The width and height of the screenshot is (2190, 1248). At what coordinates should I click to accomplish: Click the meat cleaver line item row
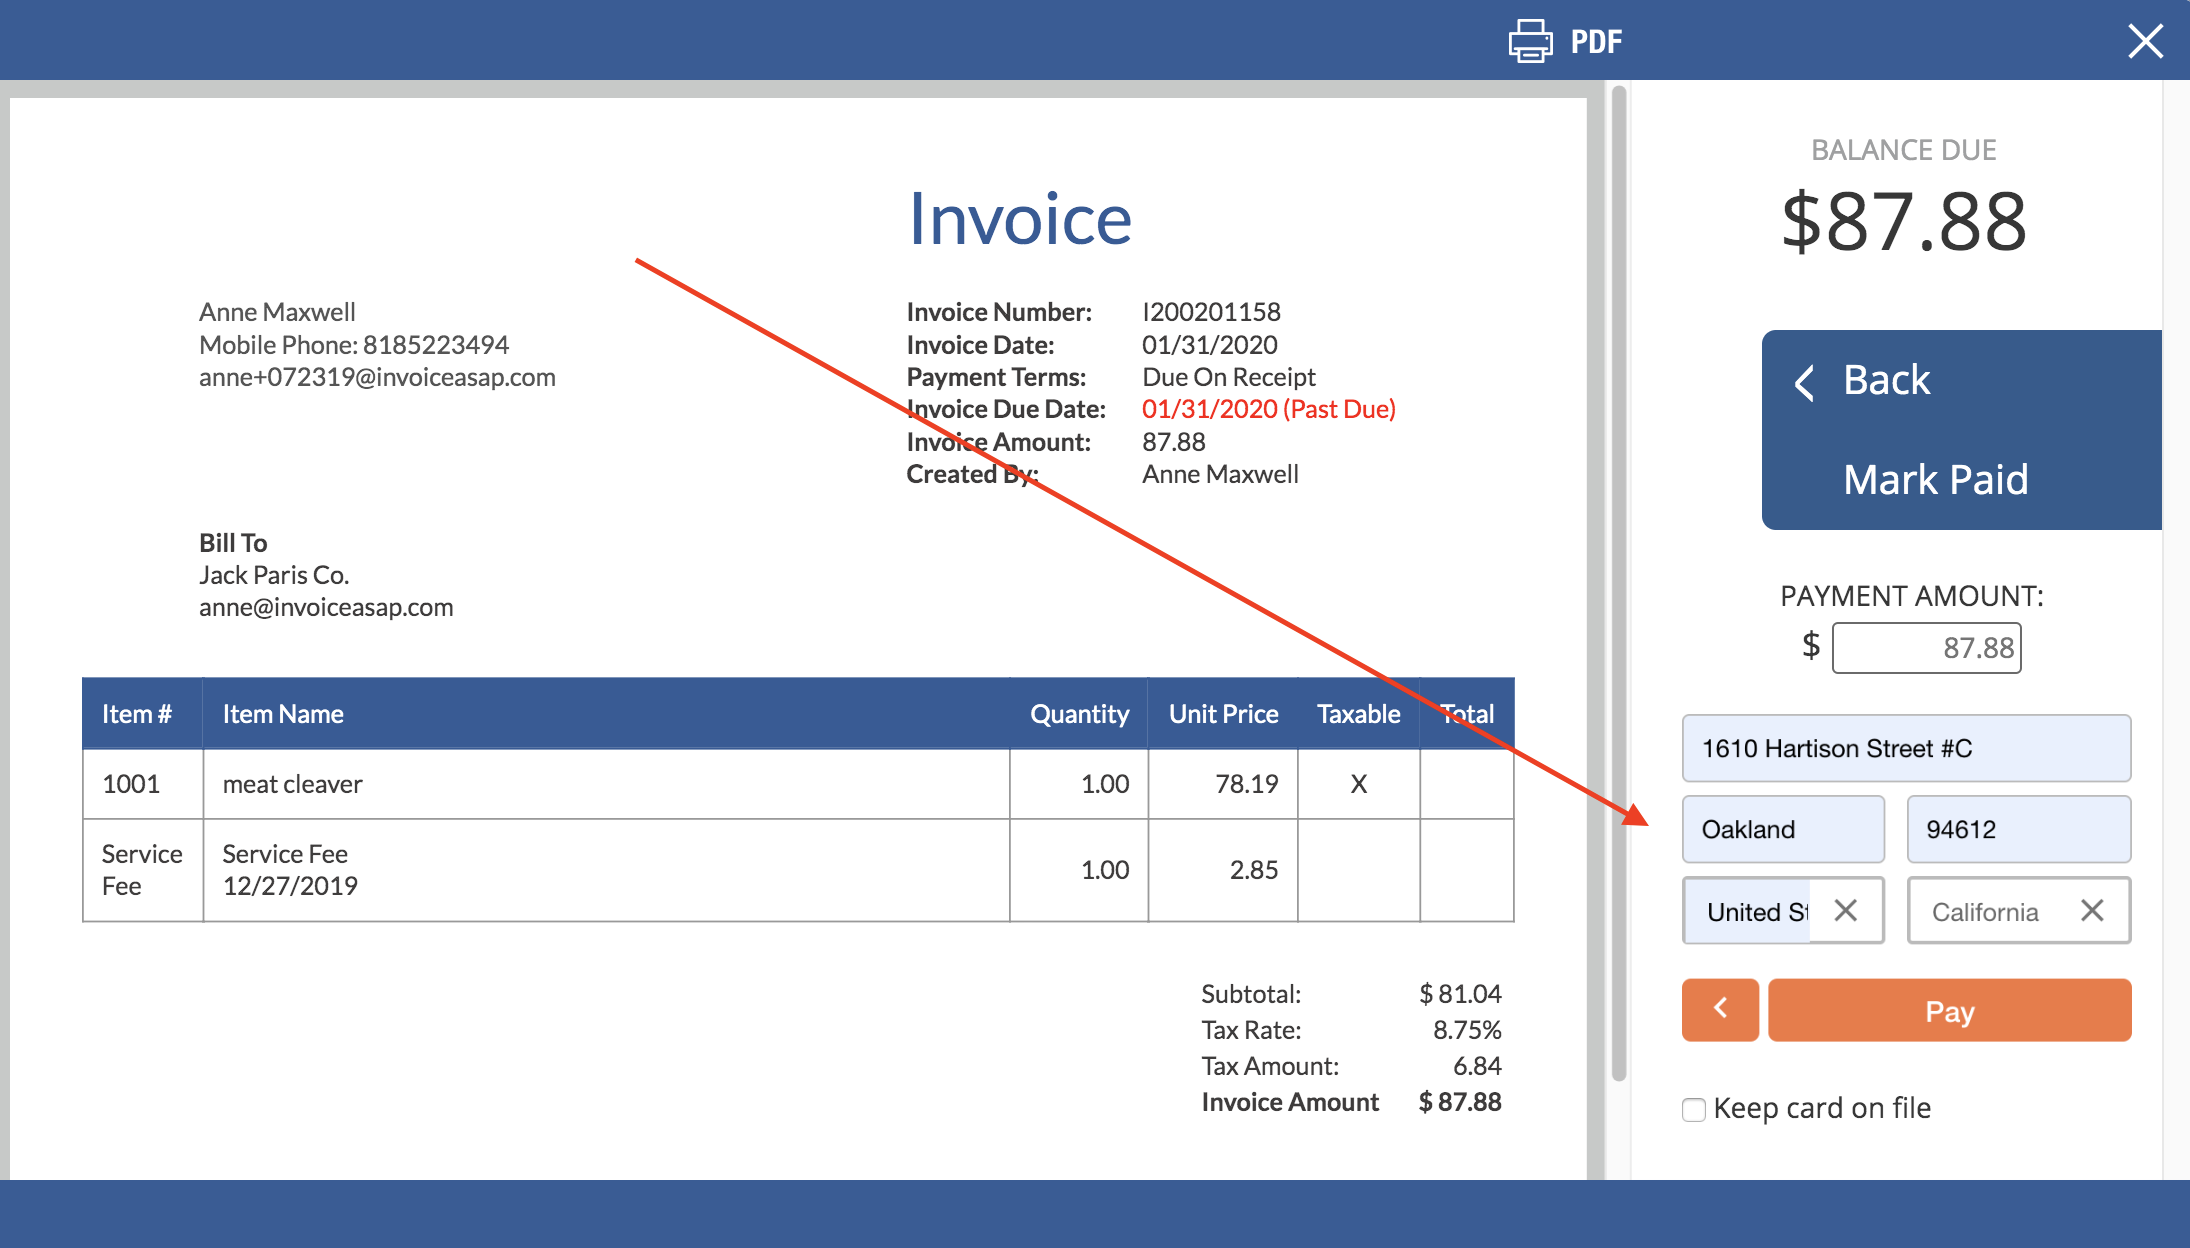point(291,784)
